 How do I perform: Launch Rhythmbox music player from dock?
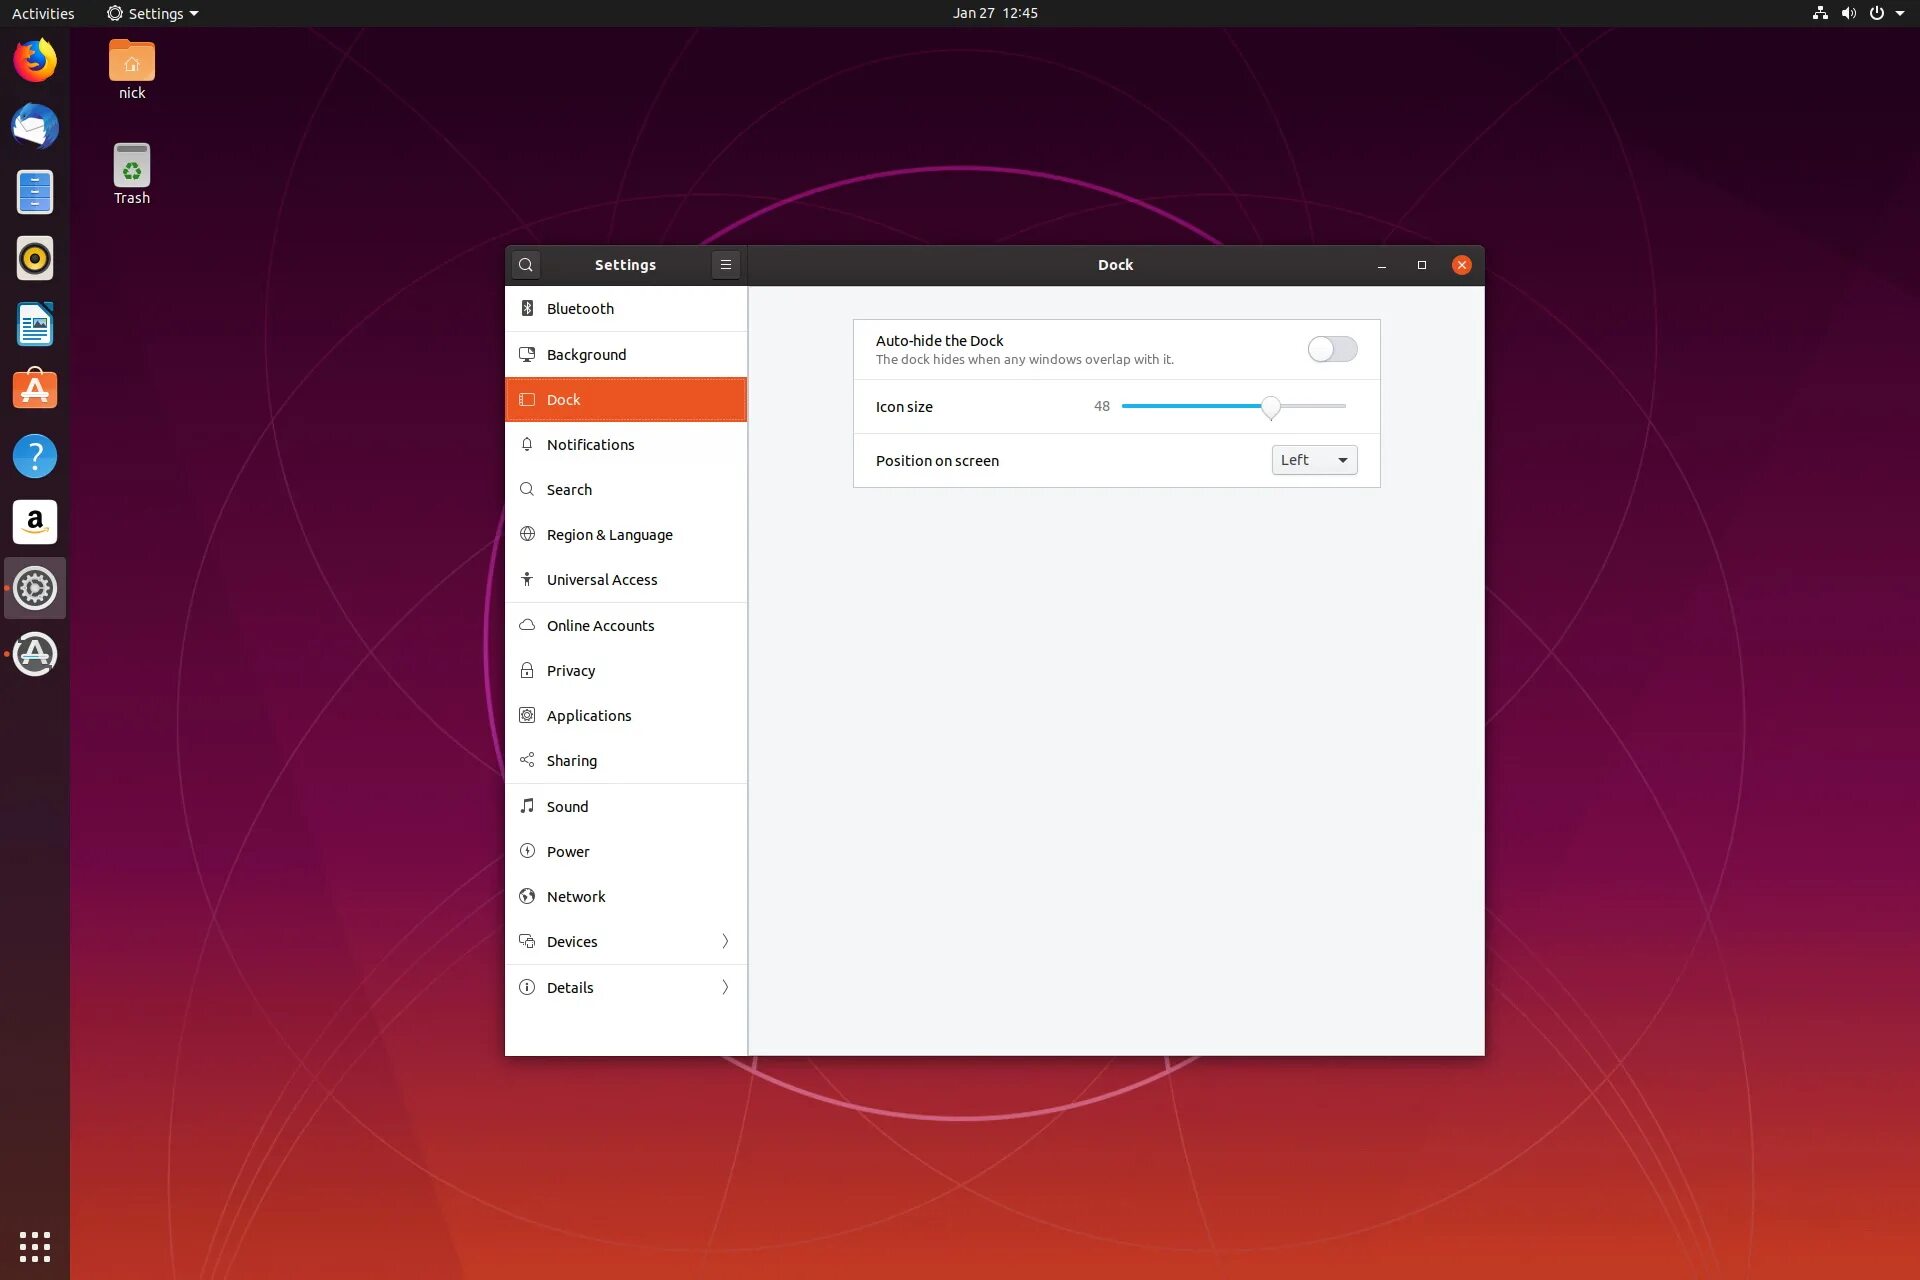35,259
